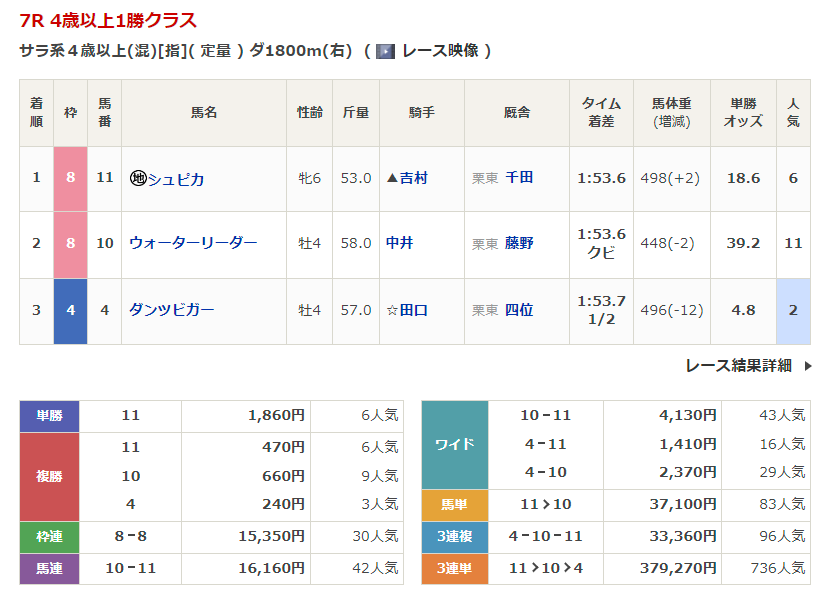
Task: Open jockey 中井 profile
Action: click(x=399, y=243)
